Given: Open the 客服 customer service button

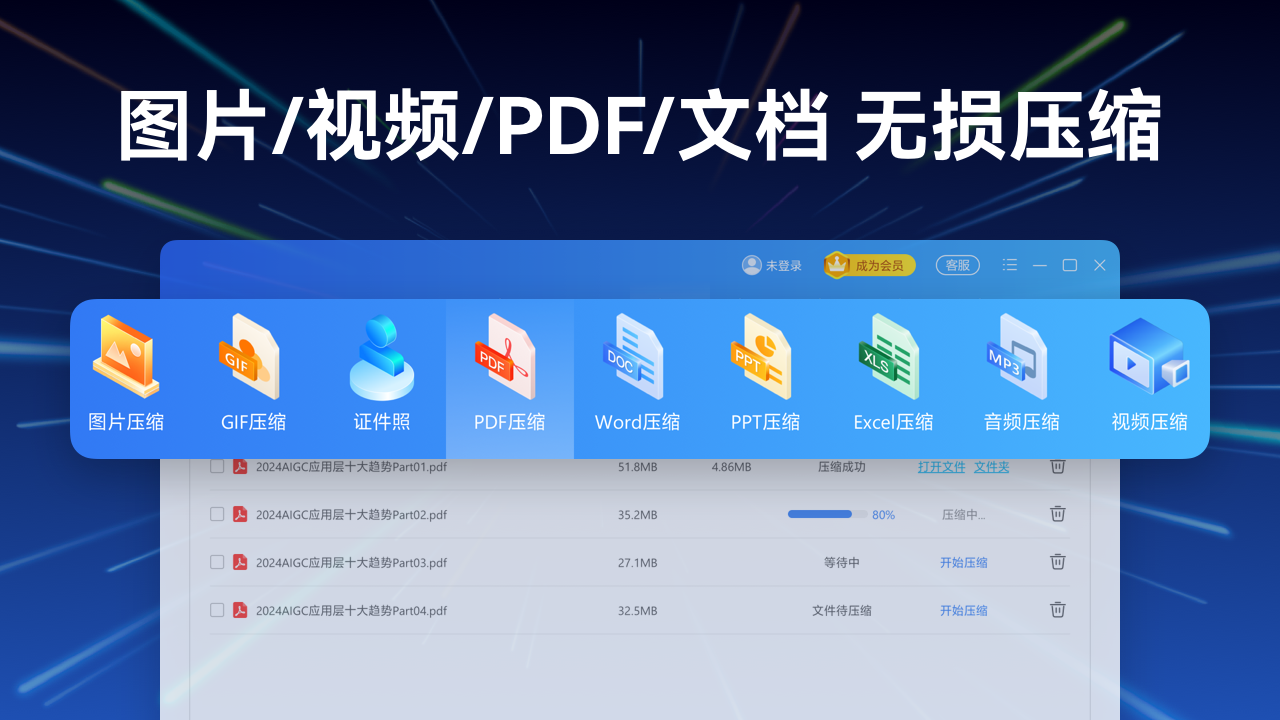Looking at the screenshot, I should click(x=957, y=265).
